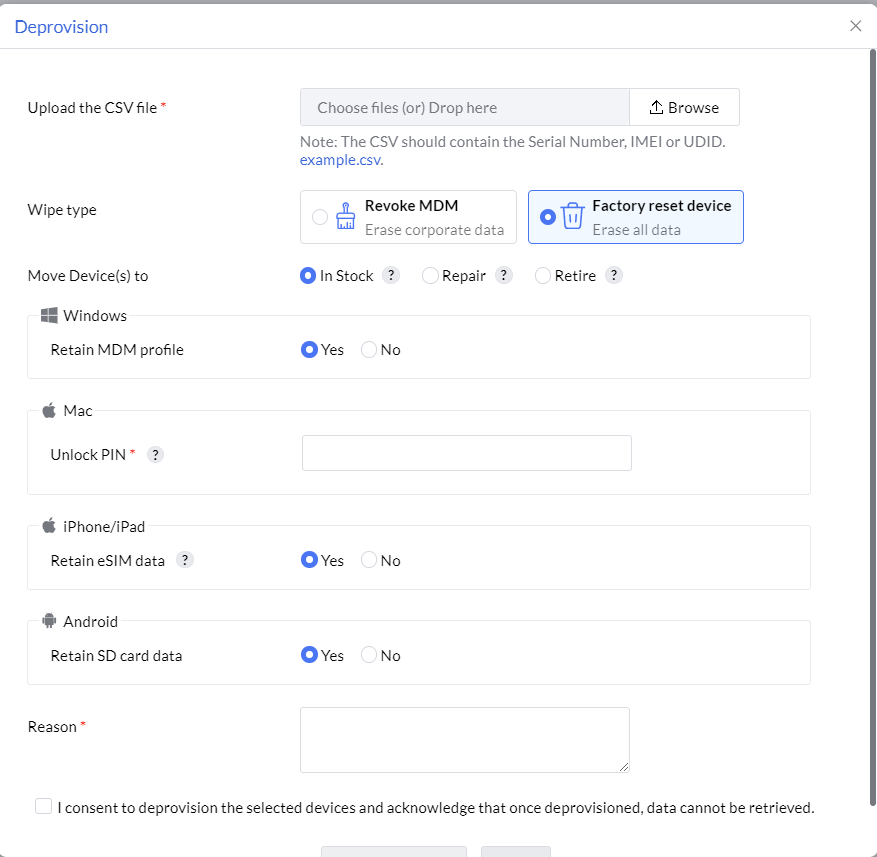Set Retain SD card data to No

pyautogui.click(x=369, y=656)
